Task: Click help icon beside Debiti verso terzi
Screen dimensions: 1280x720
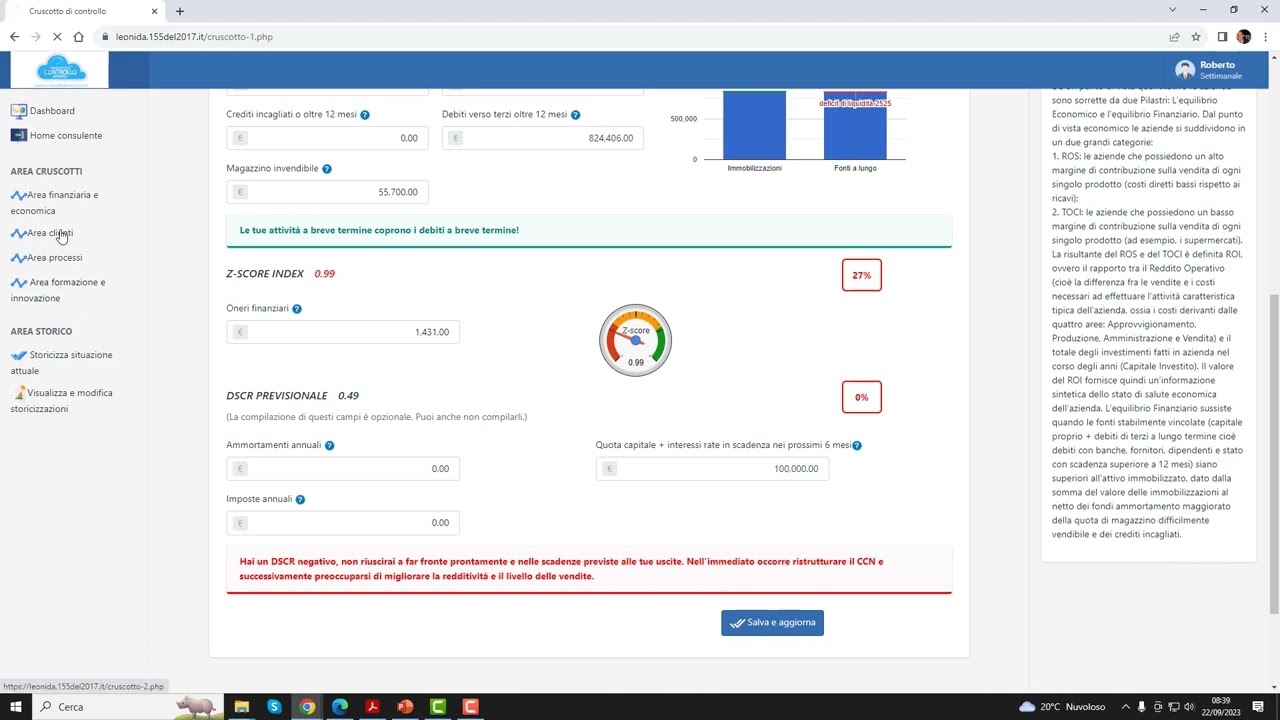Action: coord(576,115)
